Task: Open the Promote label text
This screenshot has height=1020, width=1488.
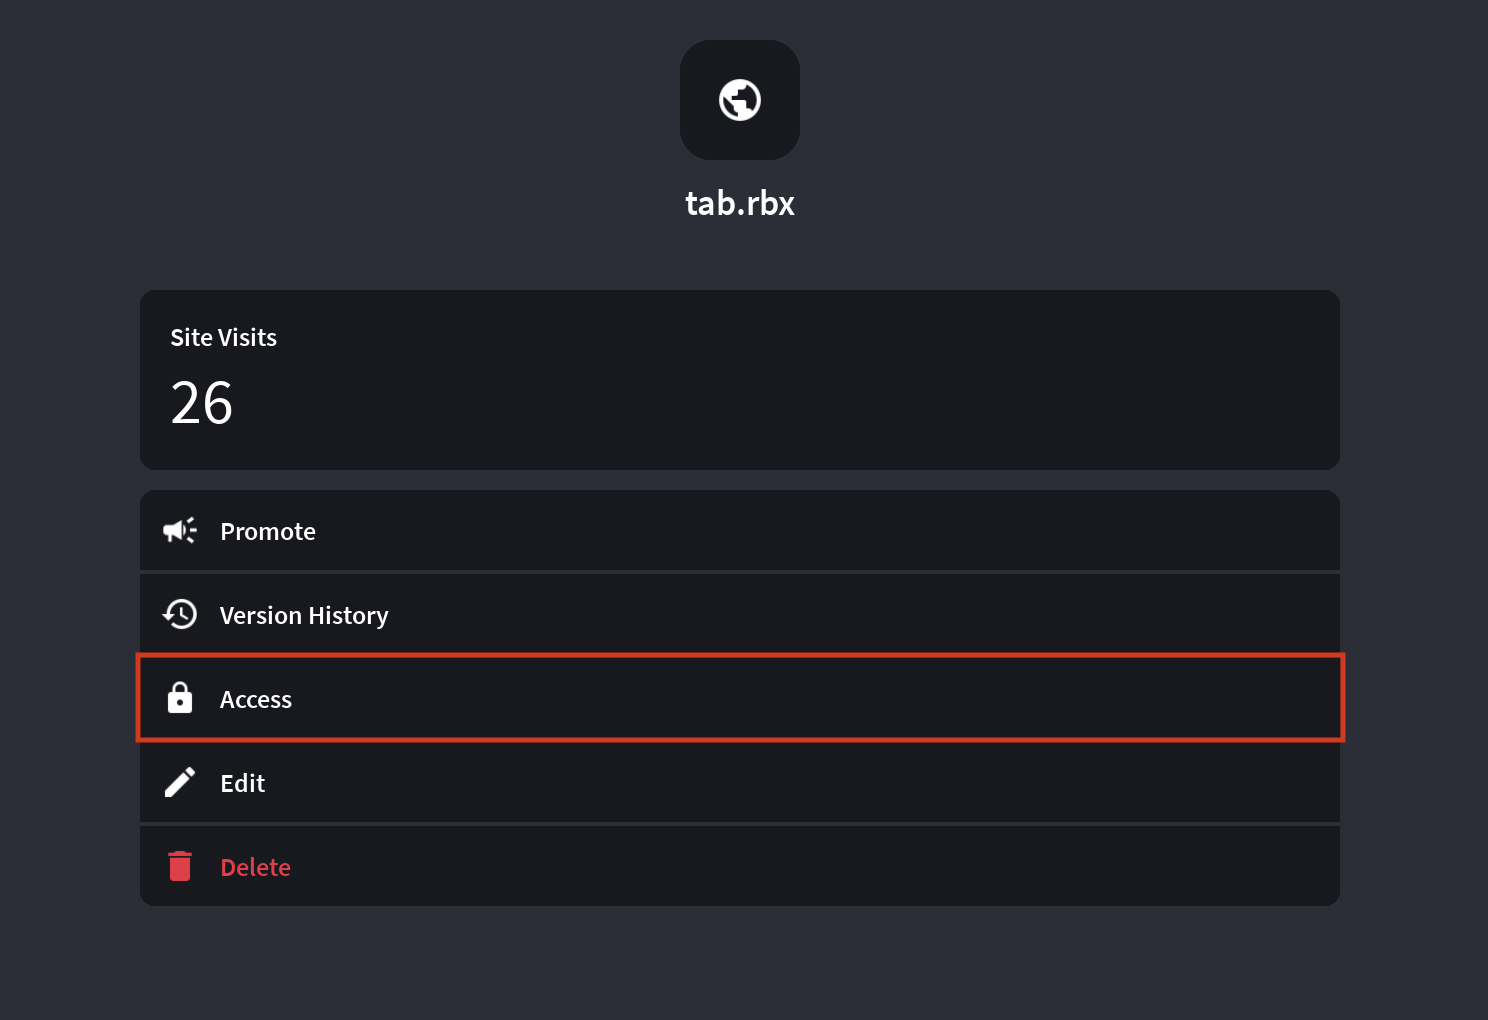Action: coord(268,531)
